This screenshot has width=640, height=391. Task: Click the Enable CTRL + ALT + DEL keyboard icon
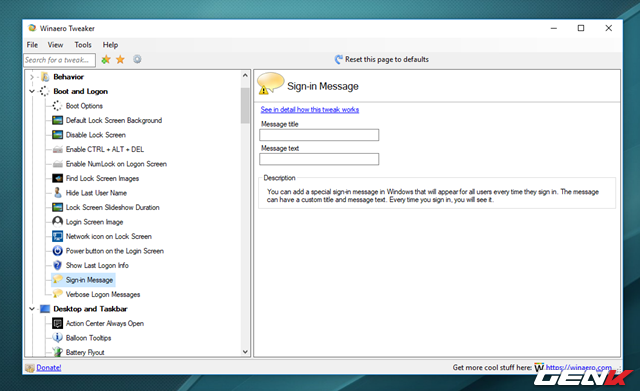tap(57, 149)
